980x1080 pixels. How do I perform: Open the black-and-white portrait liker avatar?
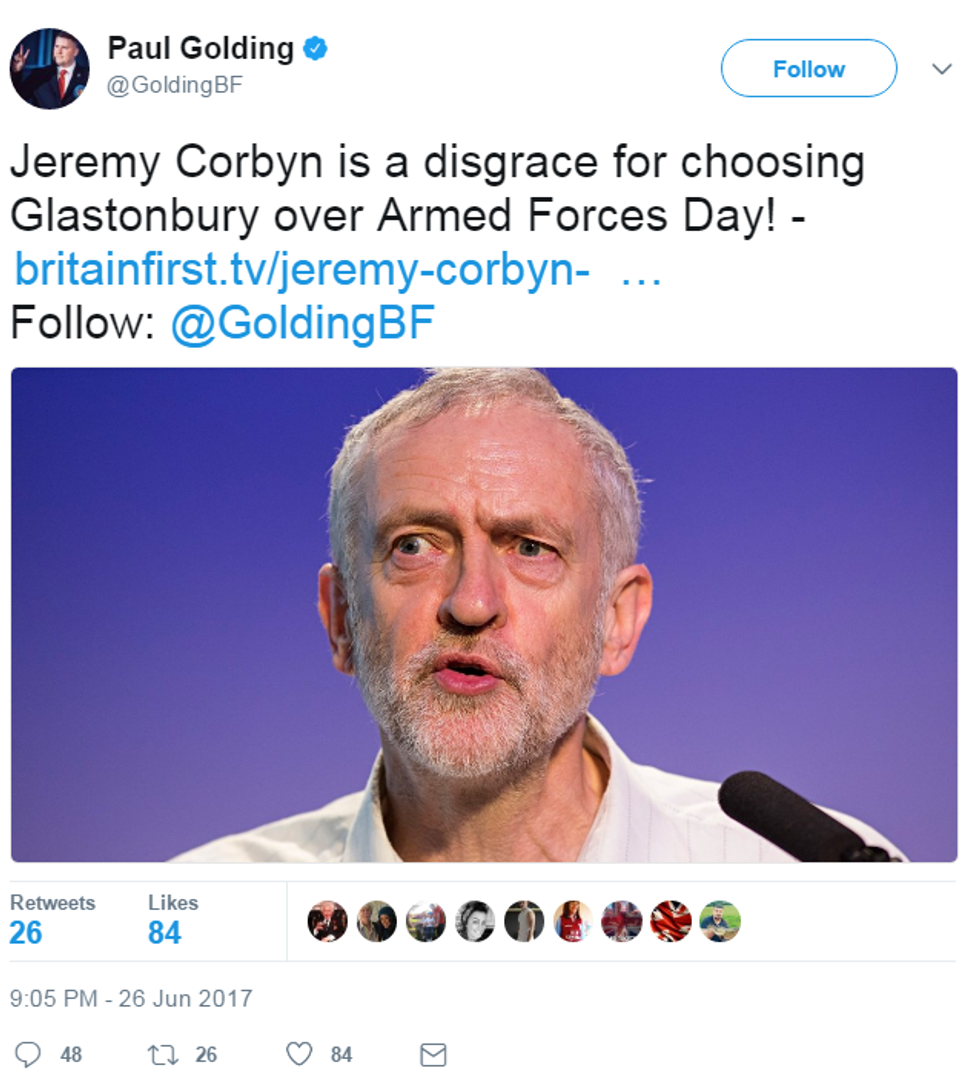coord(475,921)
